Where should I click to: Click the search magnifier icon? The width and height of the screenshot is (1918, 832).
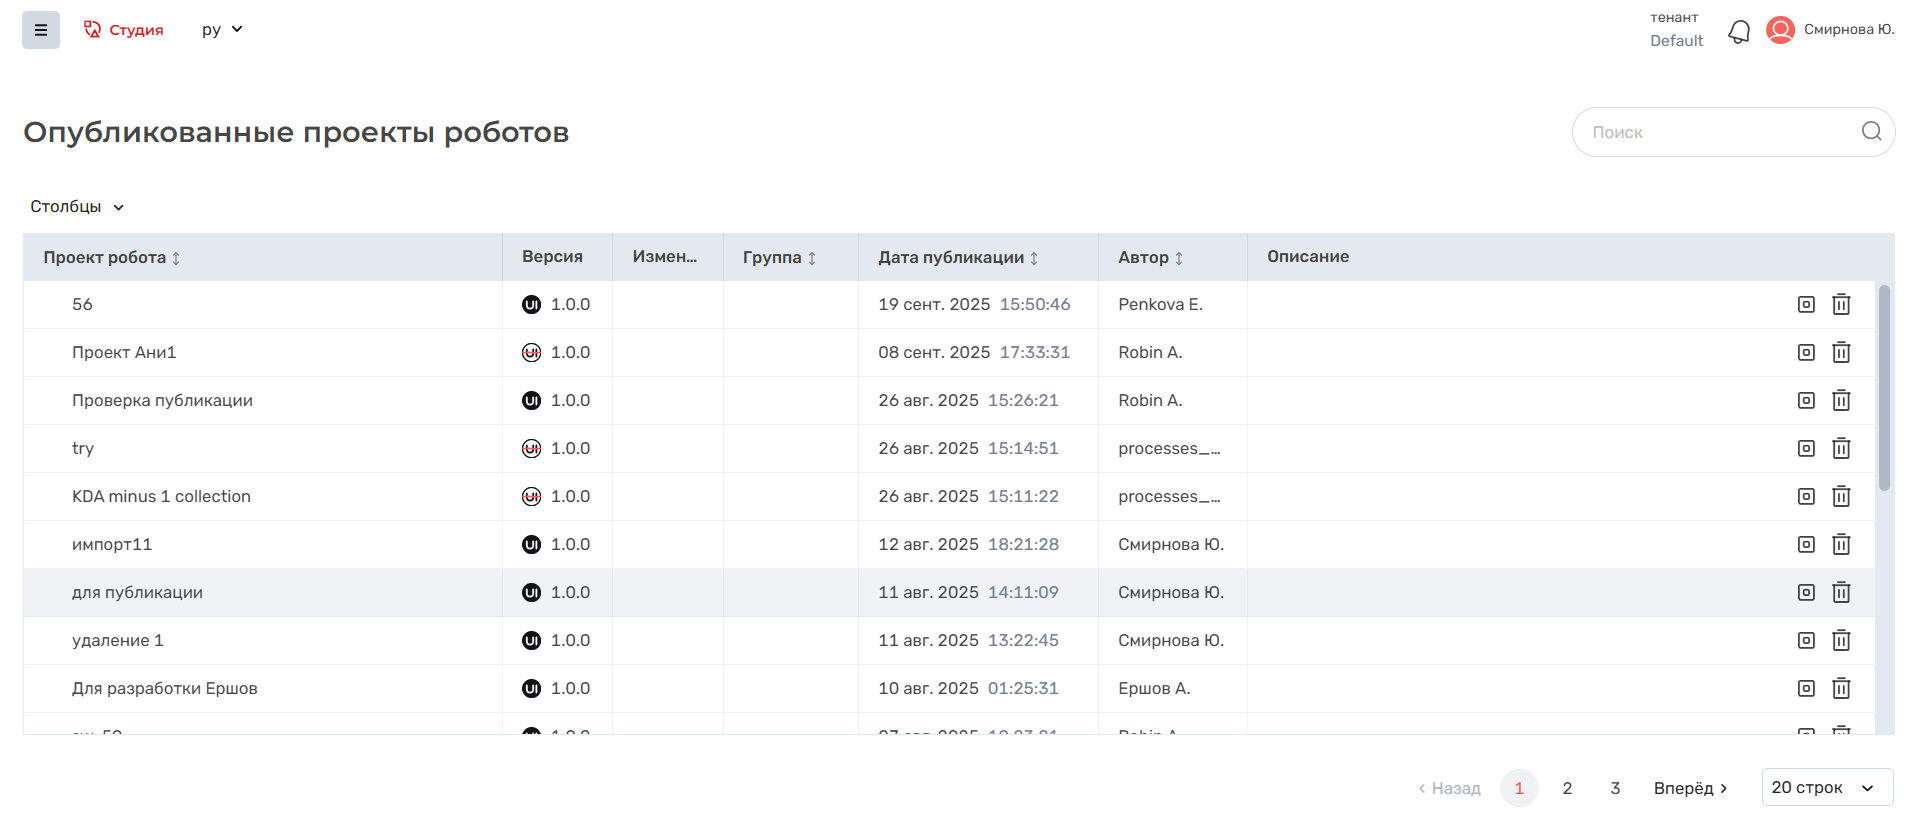click(x=1871, y=132)
